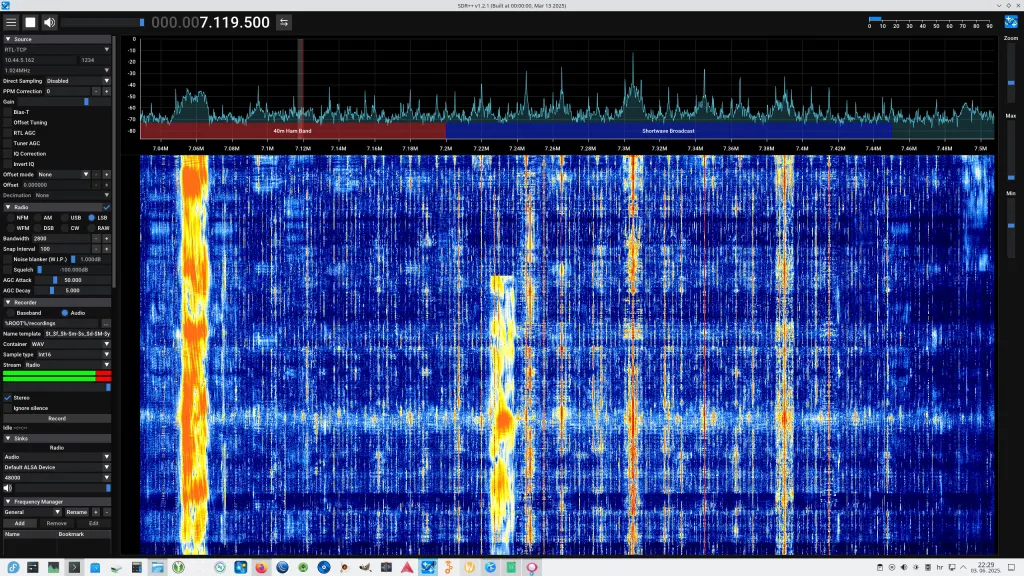Click the 40m Ham Band marker
The width and height of the screenshot is (1024, 576).
pyautogui.click(x=293, y=131)
